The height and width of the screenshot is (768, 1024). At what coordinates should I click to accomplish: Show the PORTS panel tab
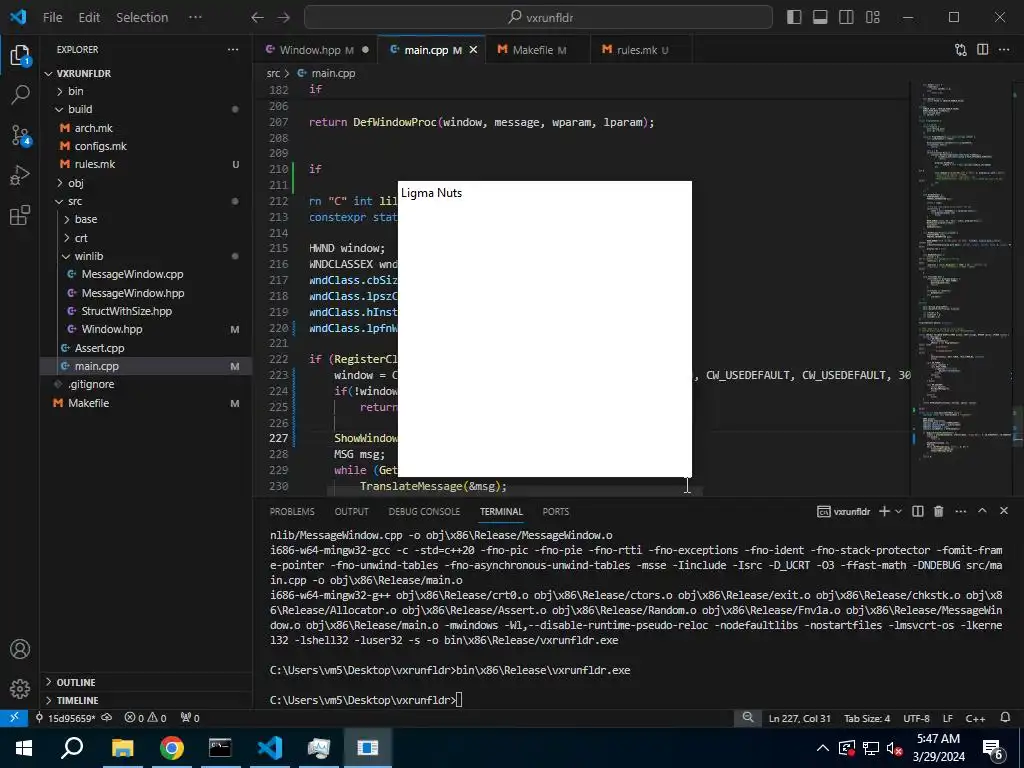click(x=556, y=511)
